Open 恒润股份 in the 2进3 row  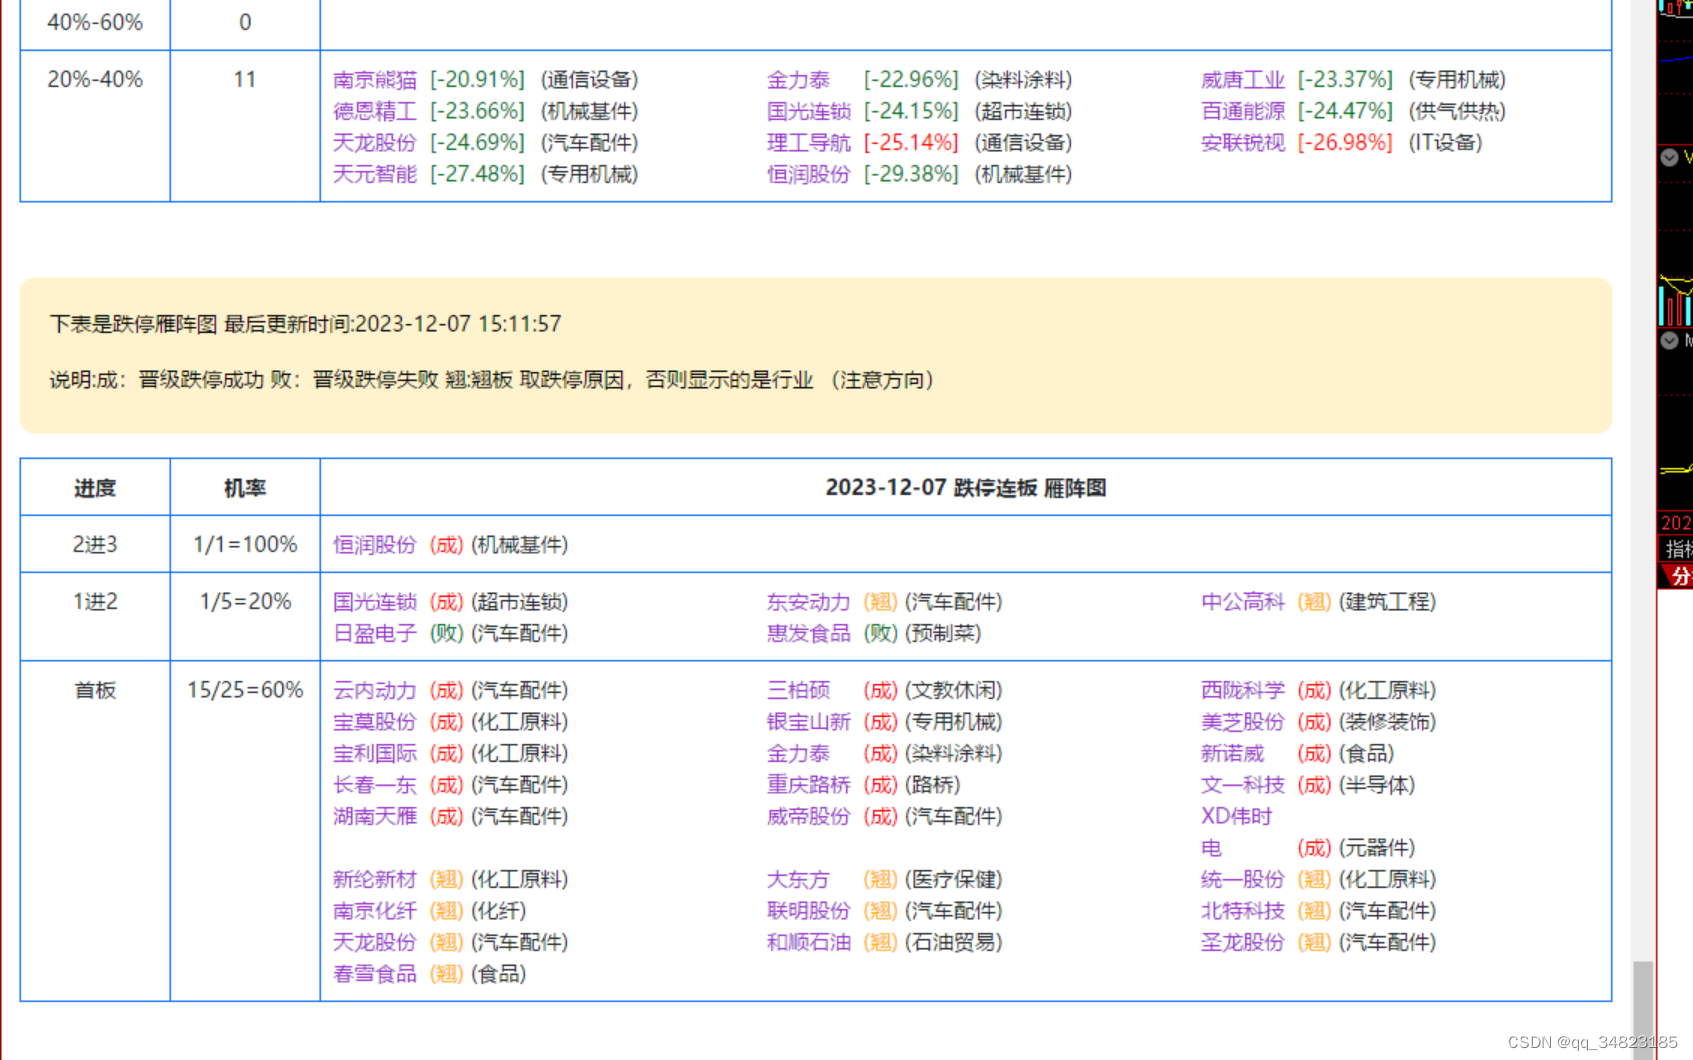(x=374, y=545)
